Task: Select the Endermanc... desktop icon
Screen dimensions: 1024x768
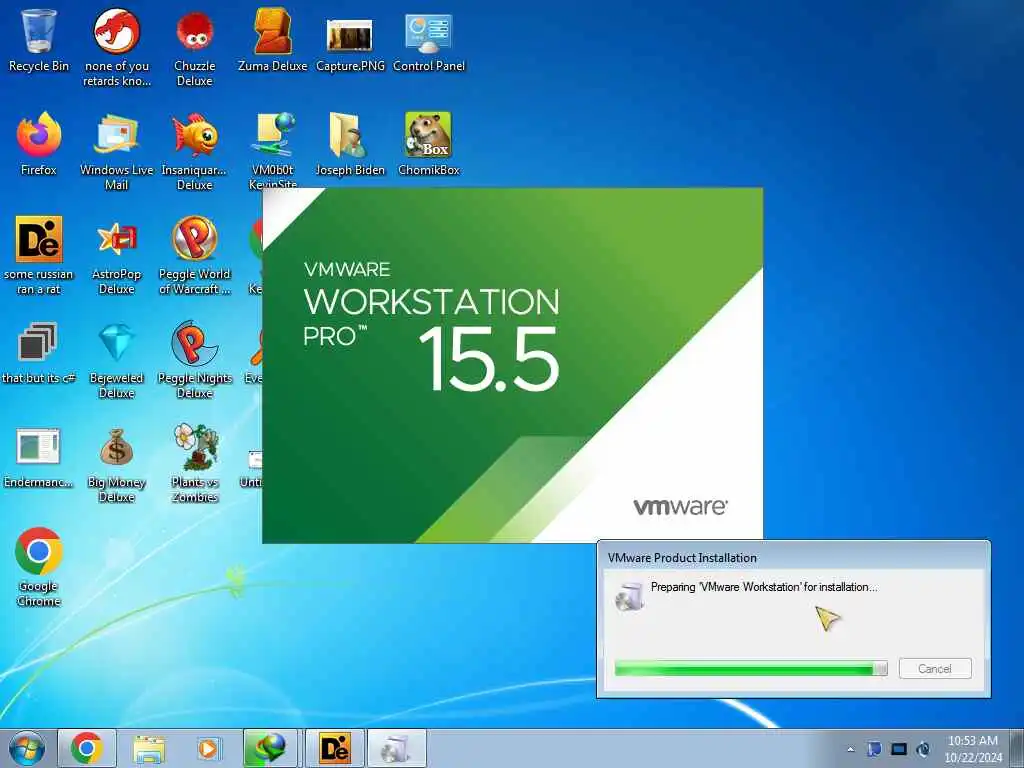Action: click(39, 456)
